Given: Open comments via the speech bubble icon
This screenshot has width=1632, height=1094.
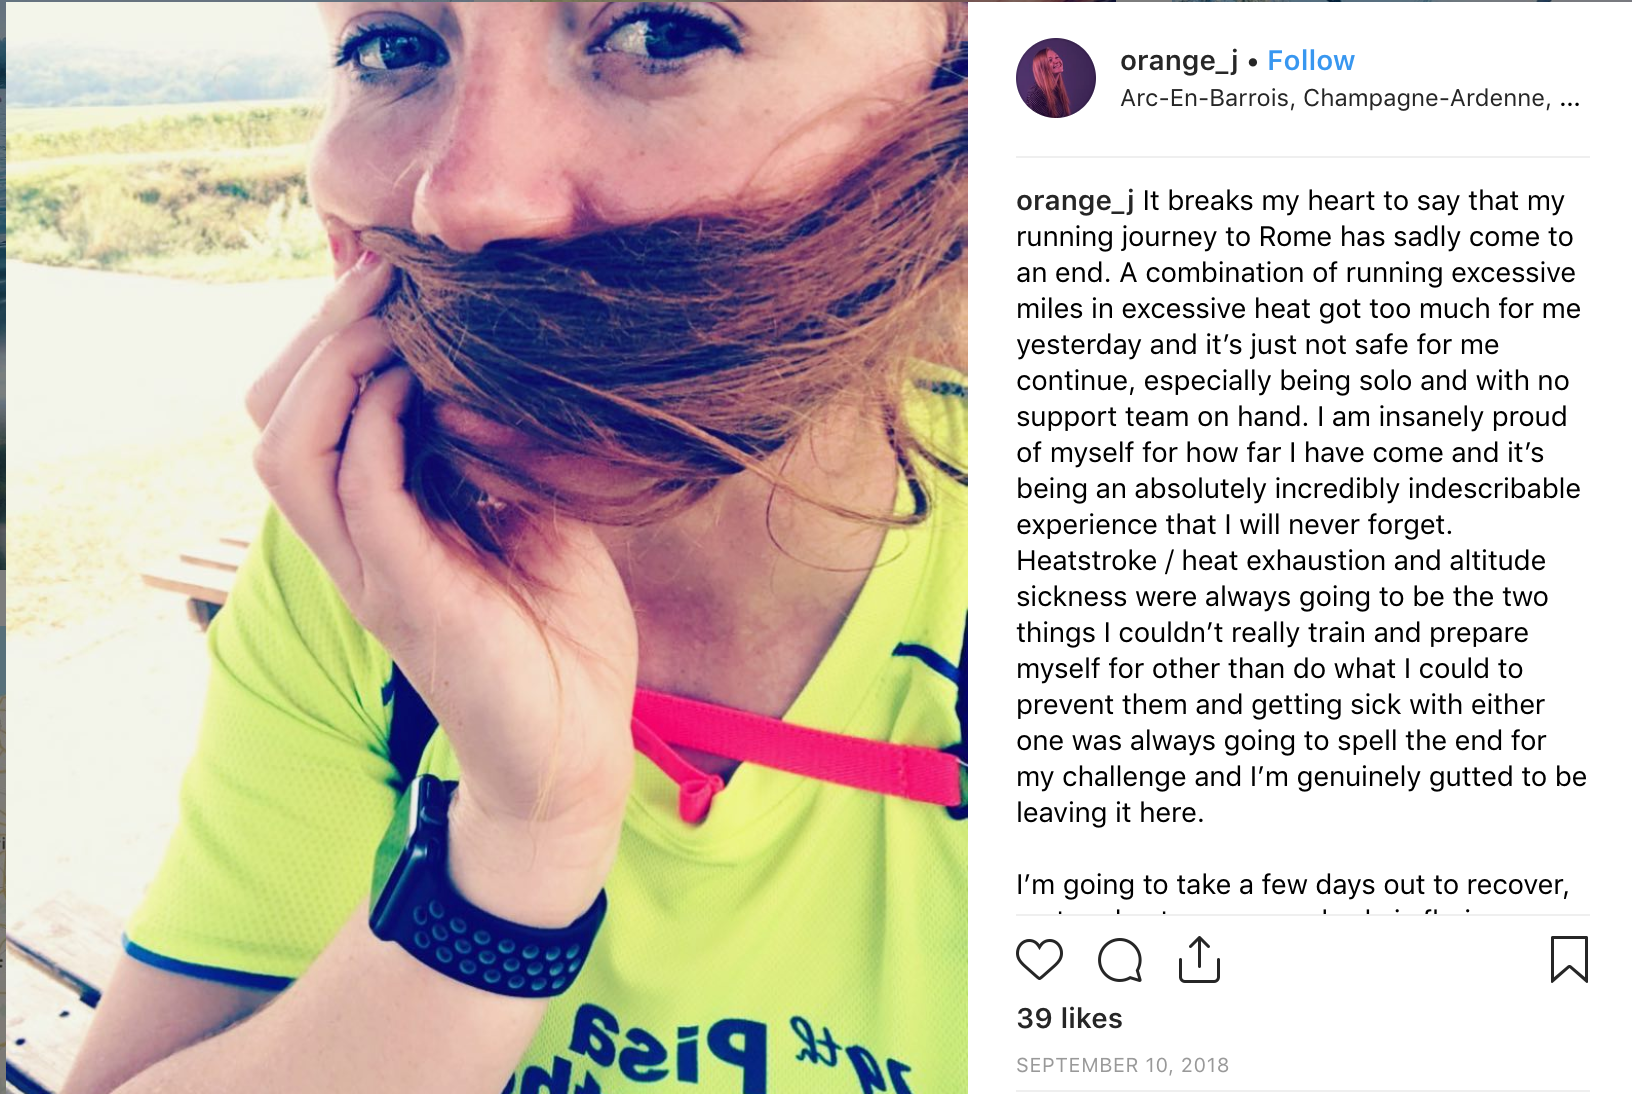Looking at the screenshot, I should click(1119, 960).
